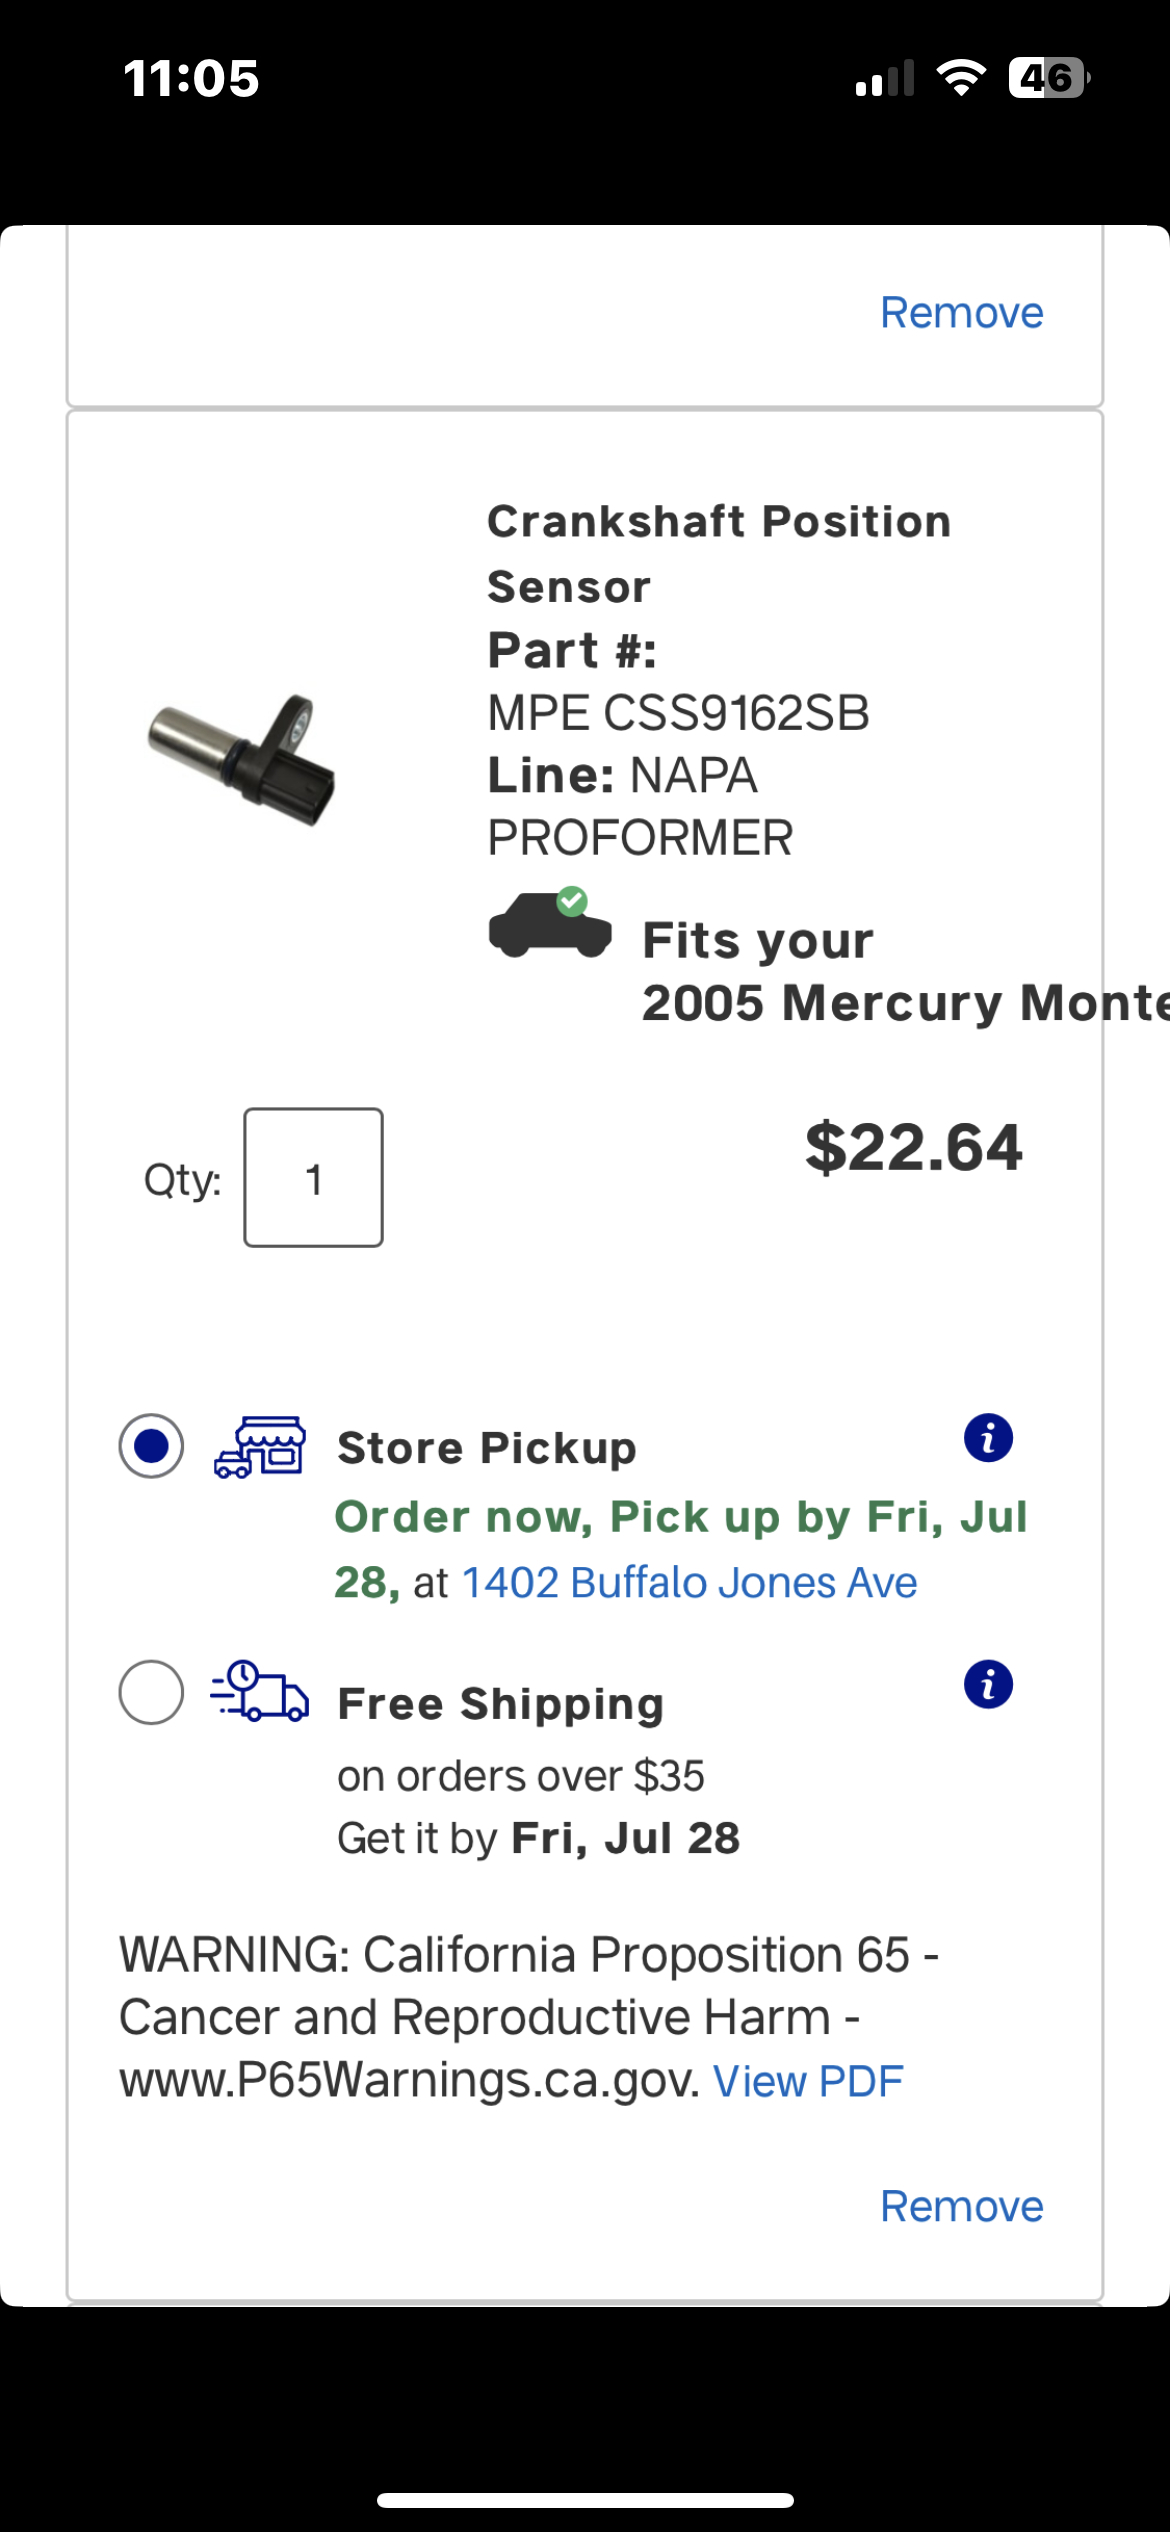Image resolution: width=1170 pixels, height=2532 pixels.
Task: Open Store Pickup info icon
Action: tap(988, 1439)
